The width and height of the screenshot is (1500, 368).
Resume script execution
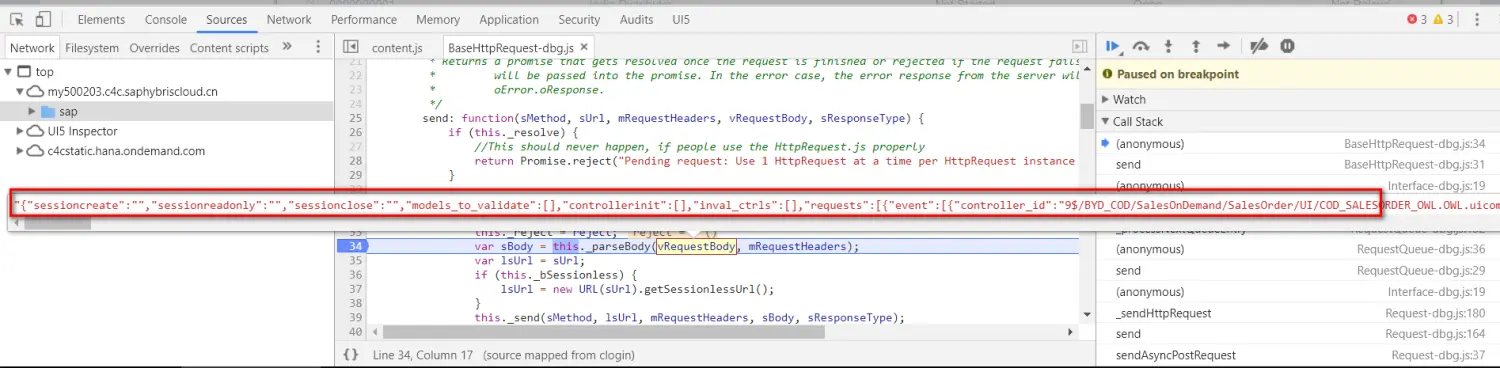[1112, 46]
